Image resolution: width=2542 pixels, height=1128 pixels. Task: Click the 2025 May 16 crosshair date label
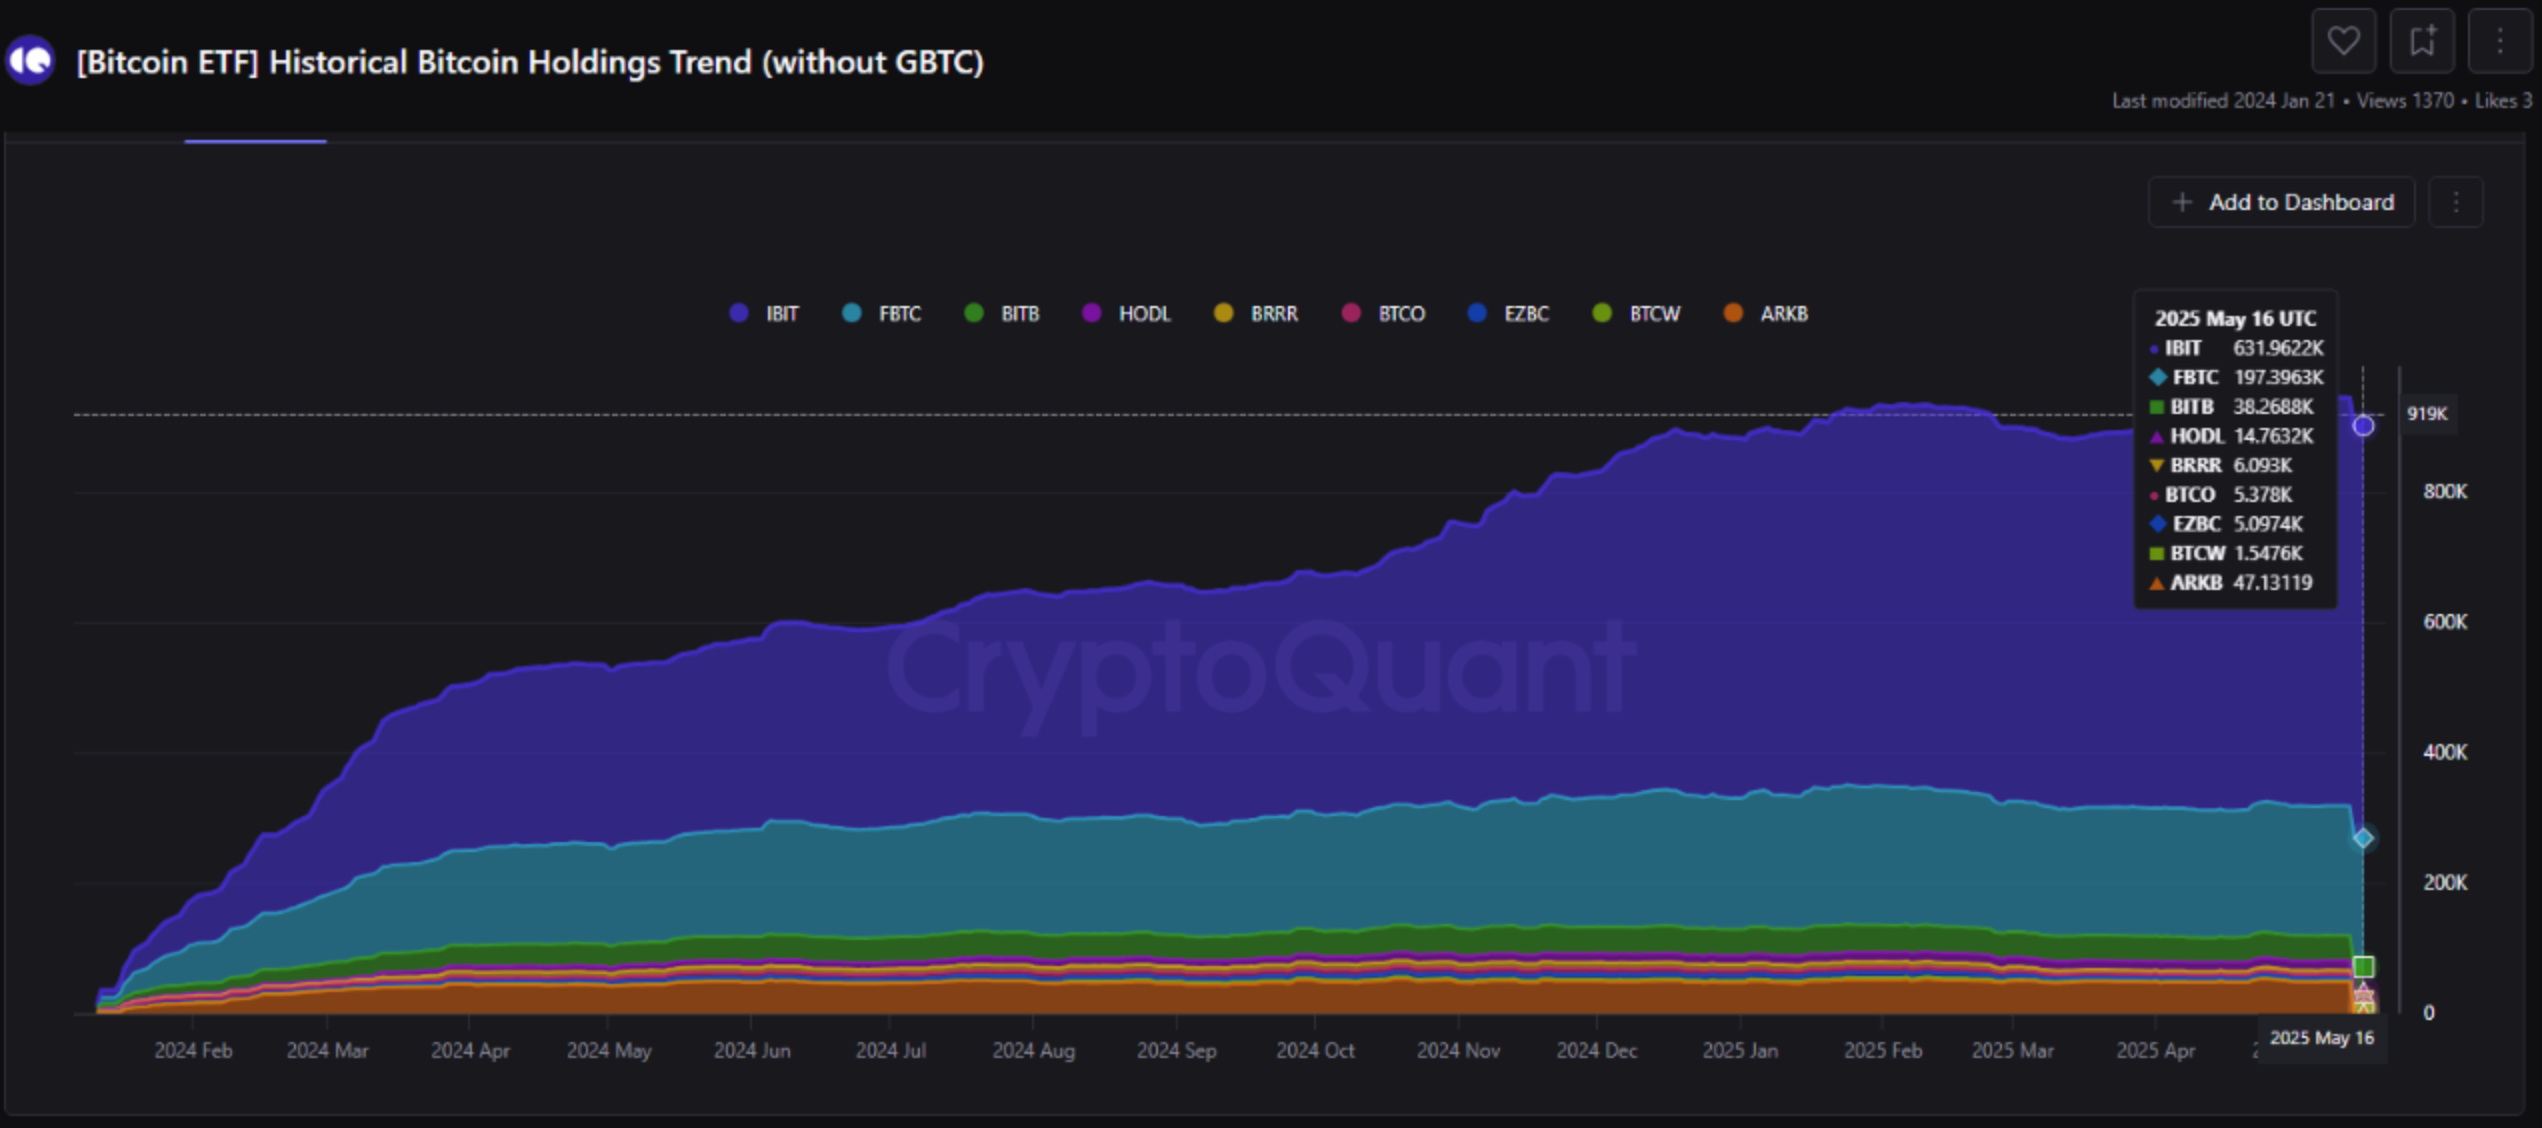click(x=2322, y=1038)
